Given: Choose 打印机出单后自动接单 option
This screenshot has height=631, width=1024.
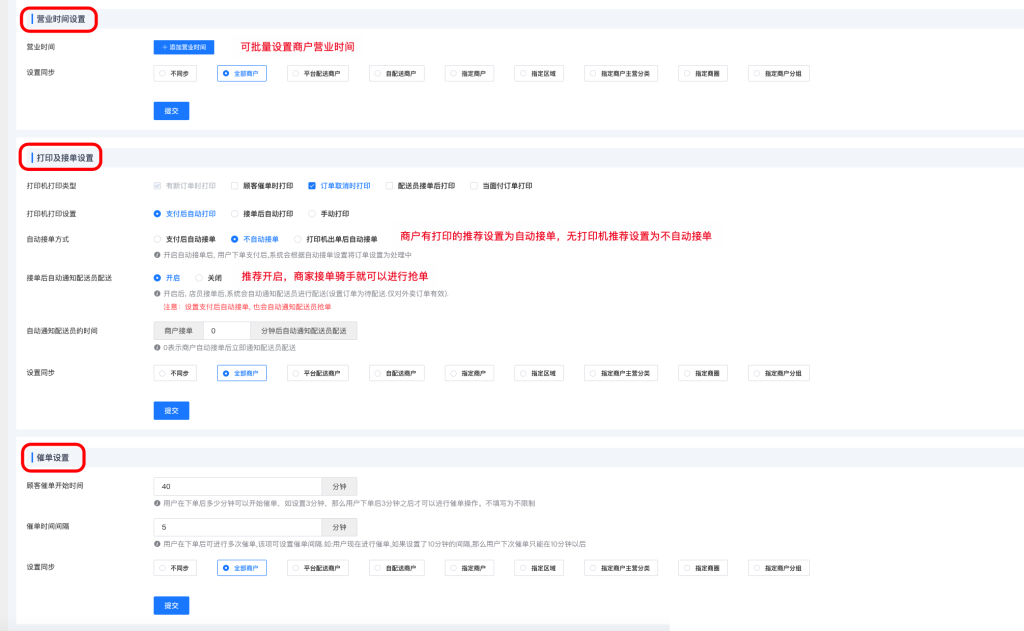Looking at the screenshot, I should click(x=297, y=239).
